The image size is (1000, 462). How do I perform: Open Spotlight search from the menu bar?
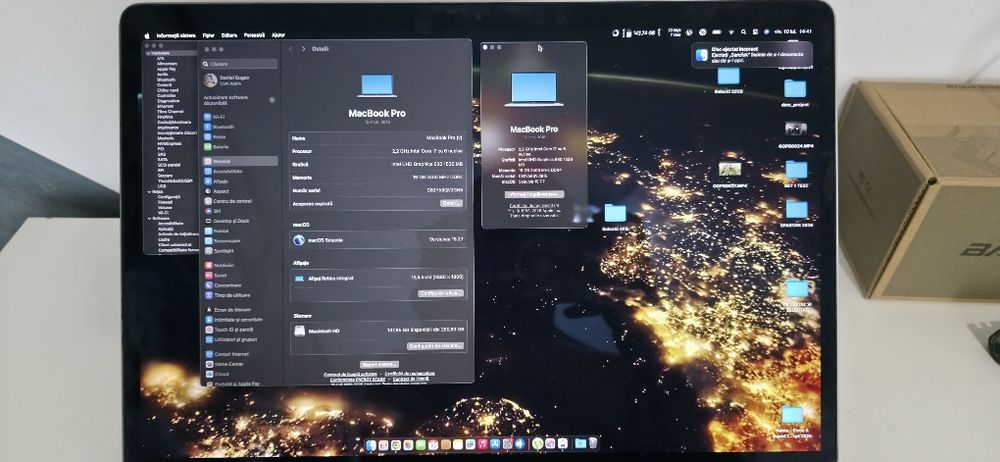click(743, 32)
